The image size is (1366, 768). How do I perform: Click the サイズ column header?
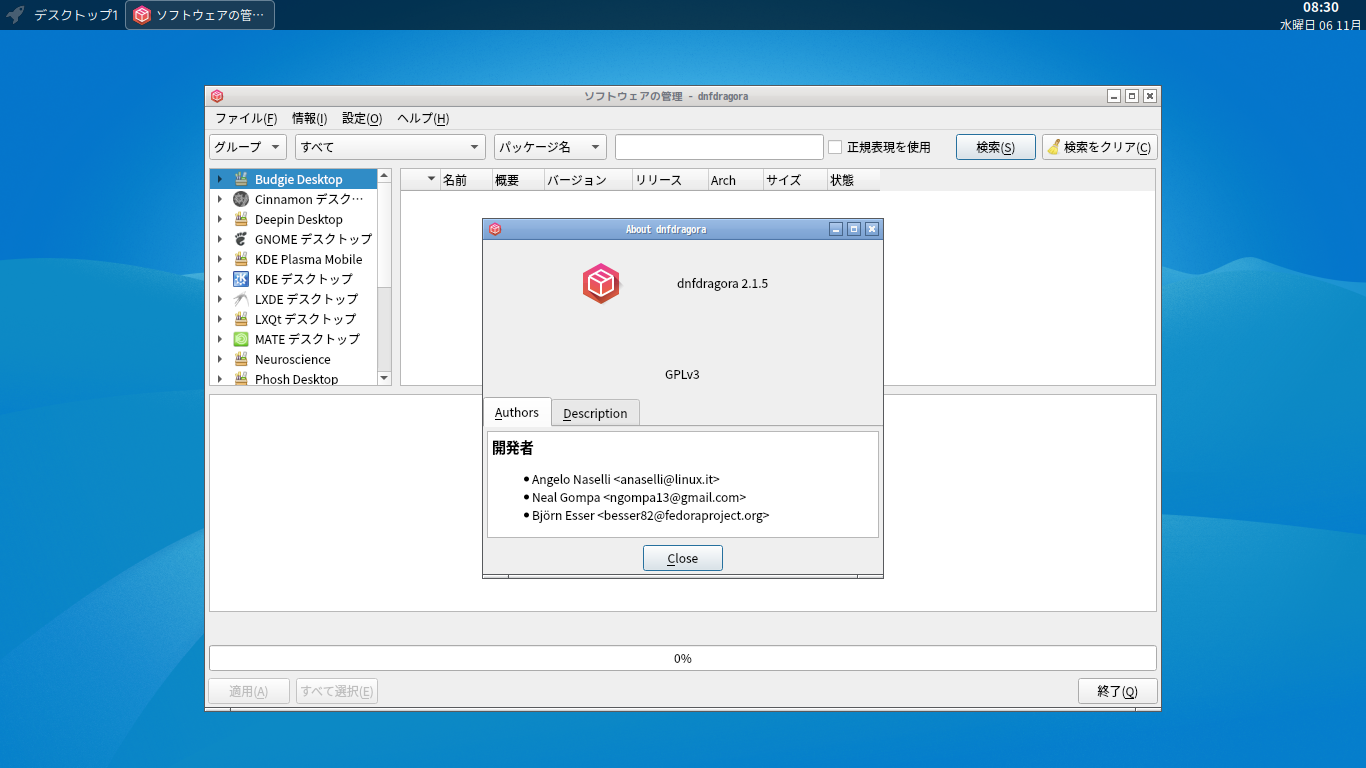[x=795, y=180]
